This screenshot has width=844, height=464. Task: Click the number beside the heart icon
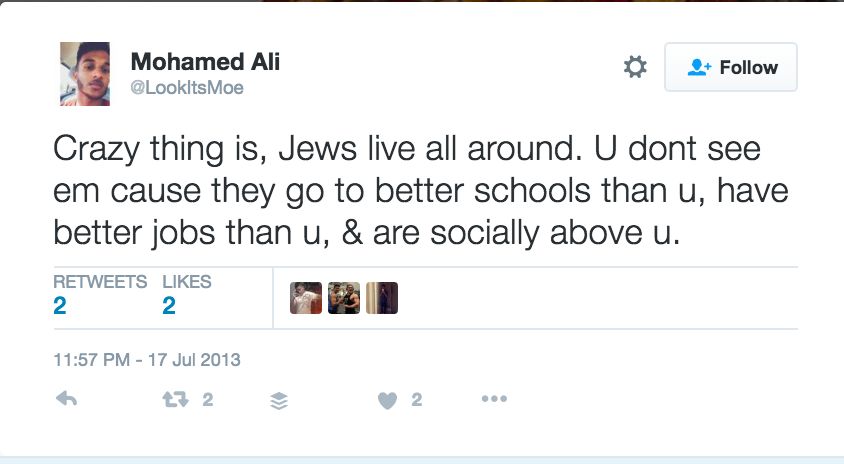[416, 400]
